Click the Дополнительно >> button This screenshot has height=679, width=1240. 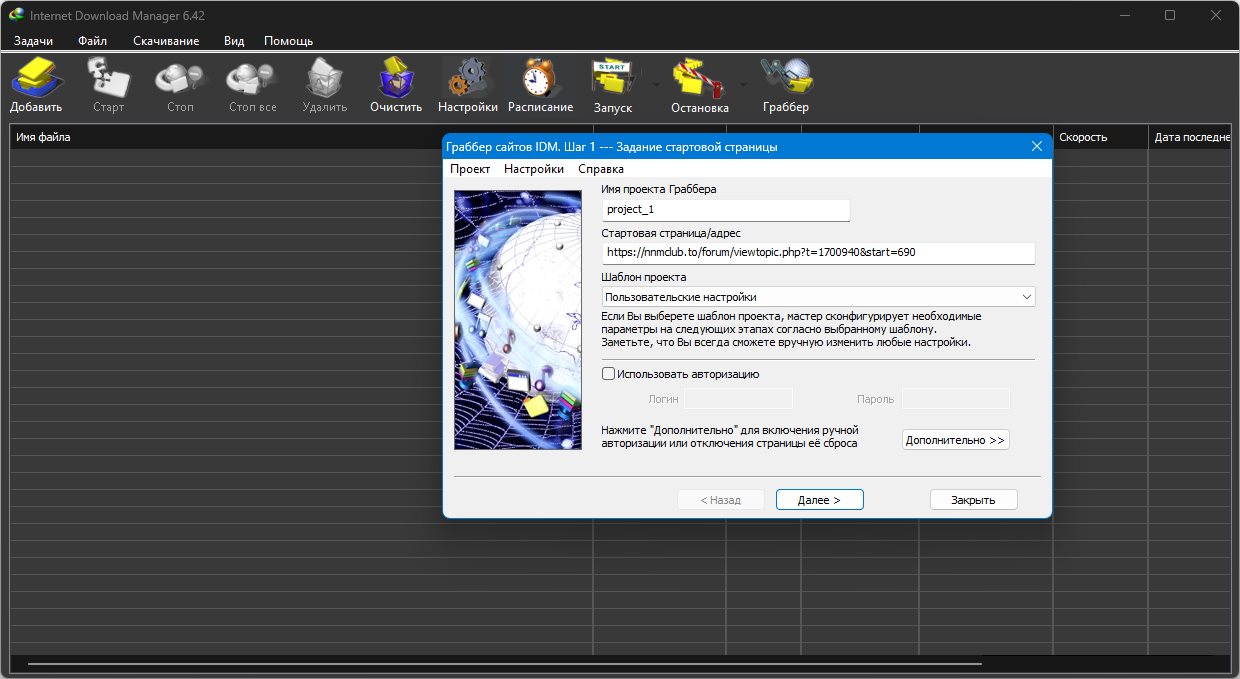(x=955, y=440)
